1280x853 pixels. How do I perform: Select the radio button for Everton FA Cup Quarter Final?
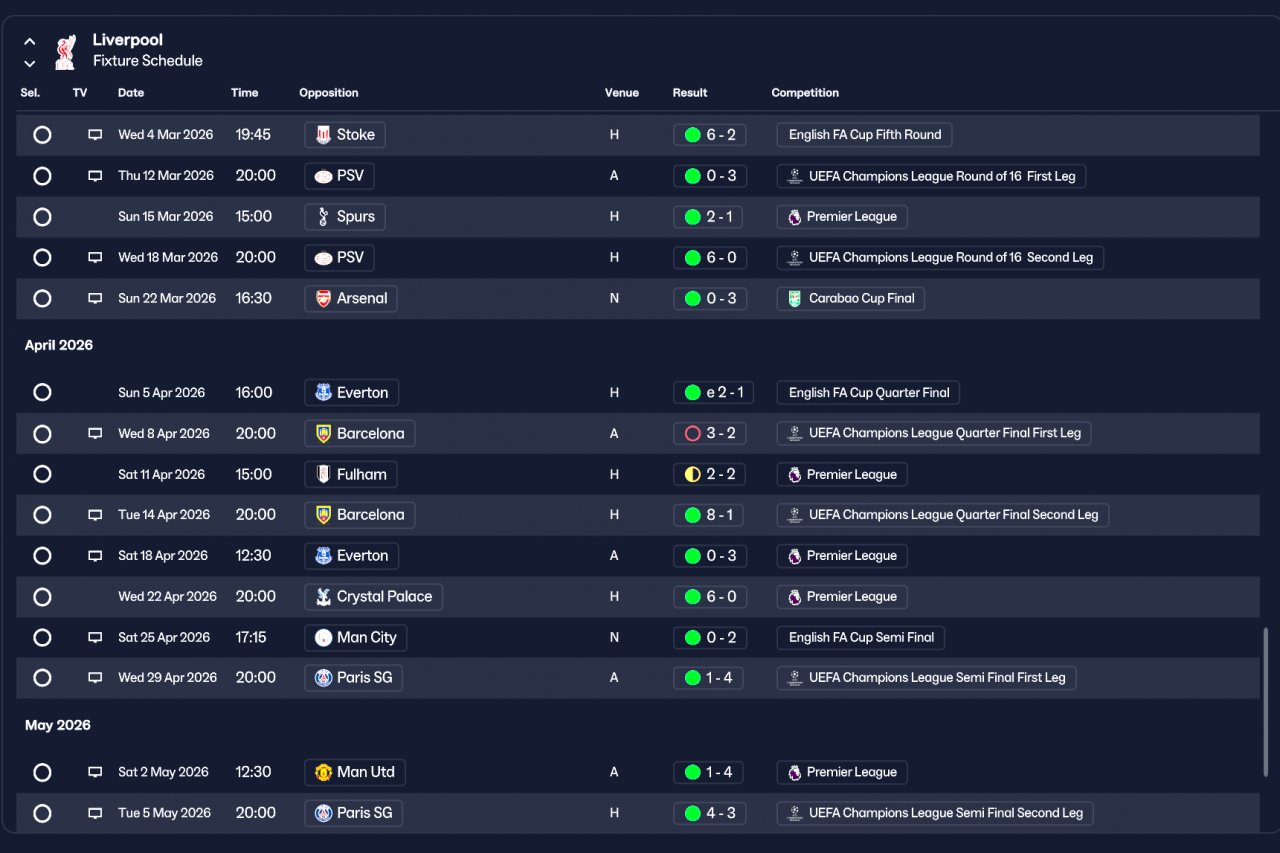pyautogui.click(x=42, y=393)
